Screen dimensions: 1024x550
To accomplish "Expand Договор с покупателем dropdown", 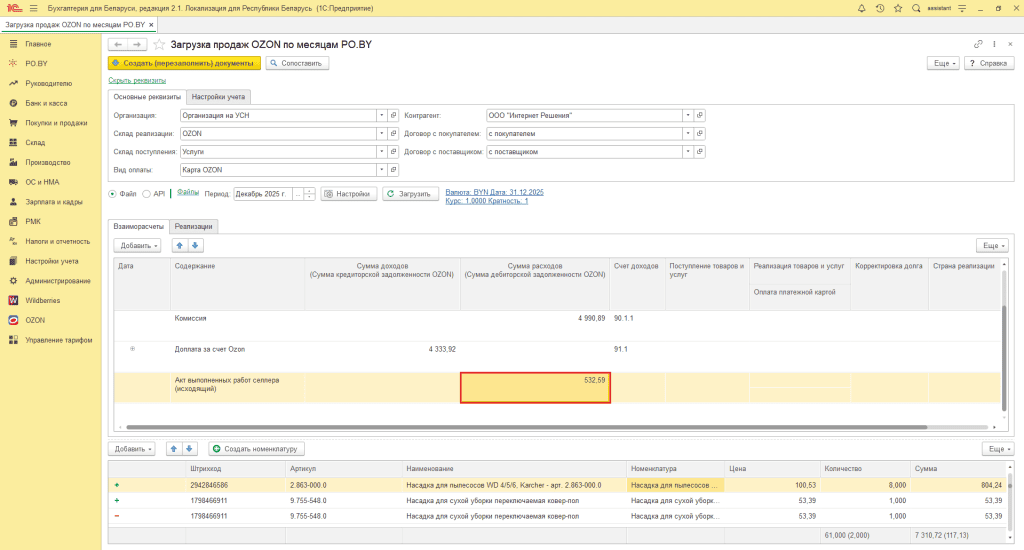I will [688, 133].
